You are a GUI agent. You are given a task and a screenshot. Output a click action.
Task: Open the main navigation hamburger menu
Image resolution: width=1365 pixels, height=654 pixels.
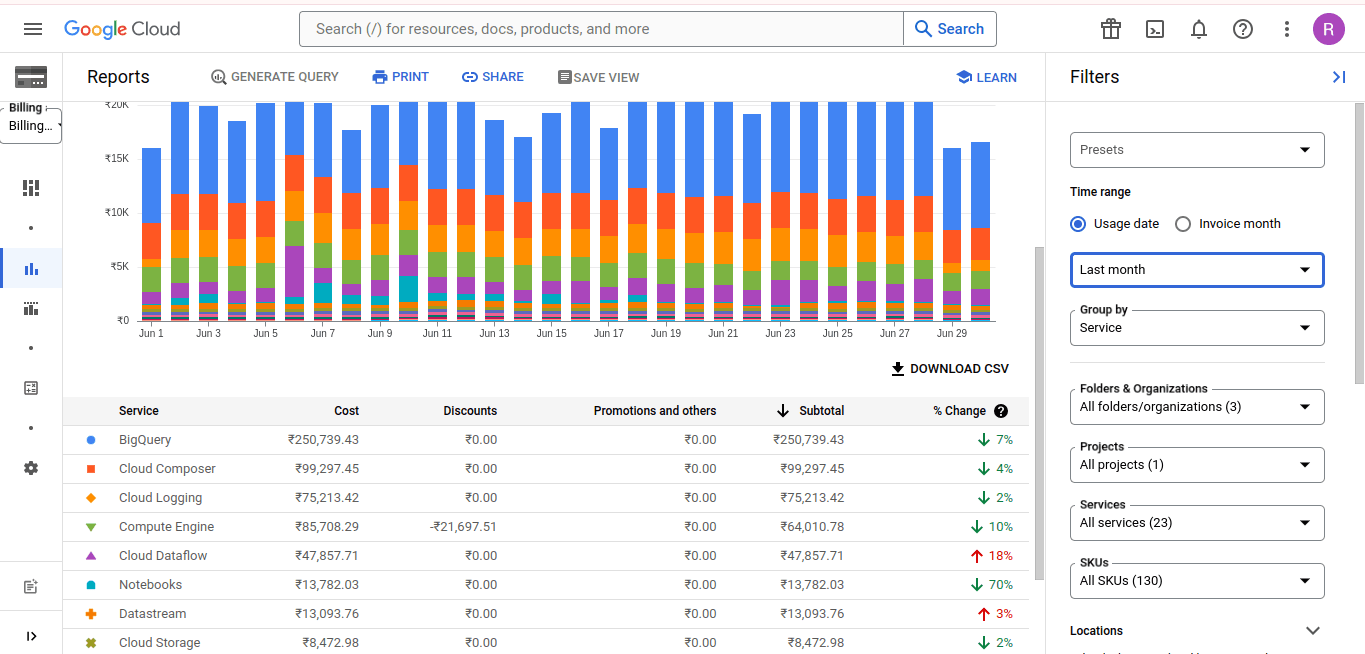pyautogui.click(x=33, y=29)
